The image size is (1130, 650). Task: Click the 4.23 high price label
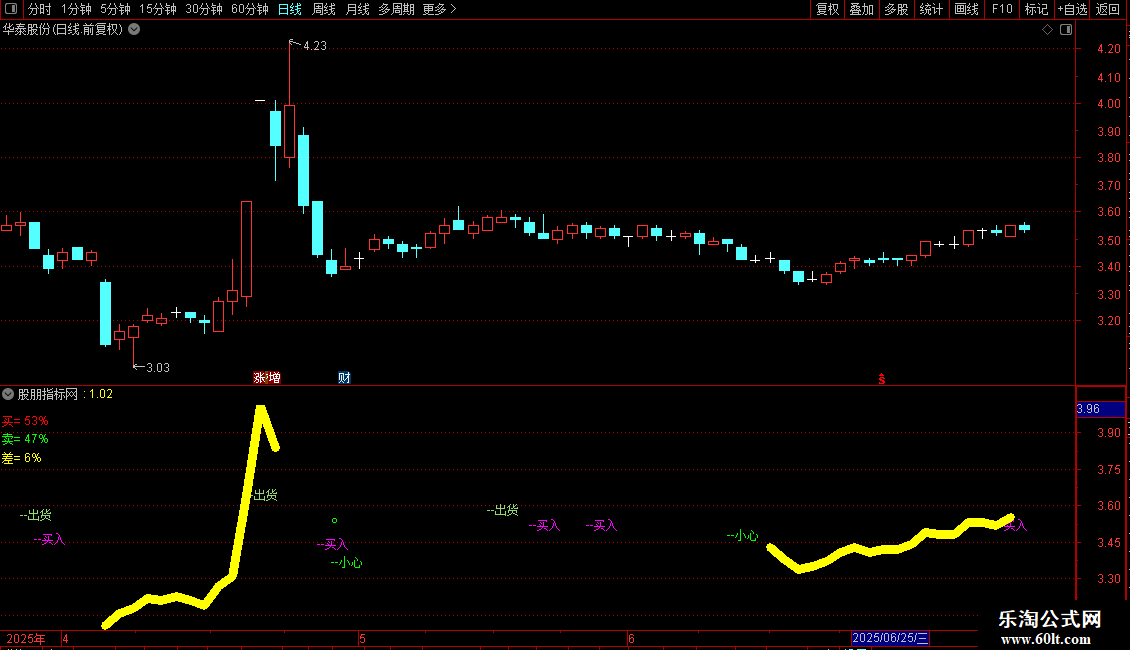[x=315, y=46]
